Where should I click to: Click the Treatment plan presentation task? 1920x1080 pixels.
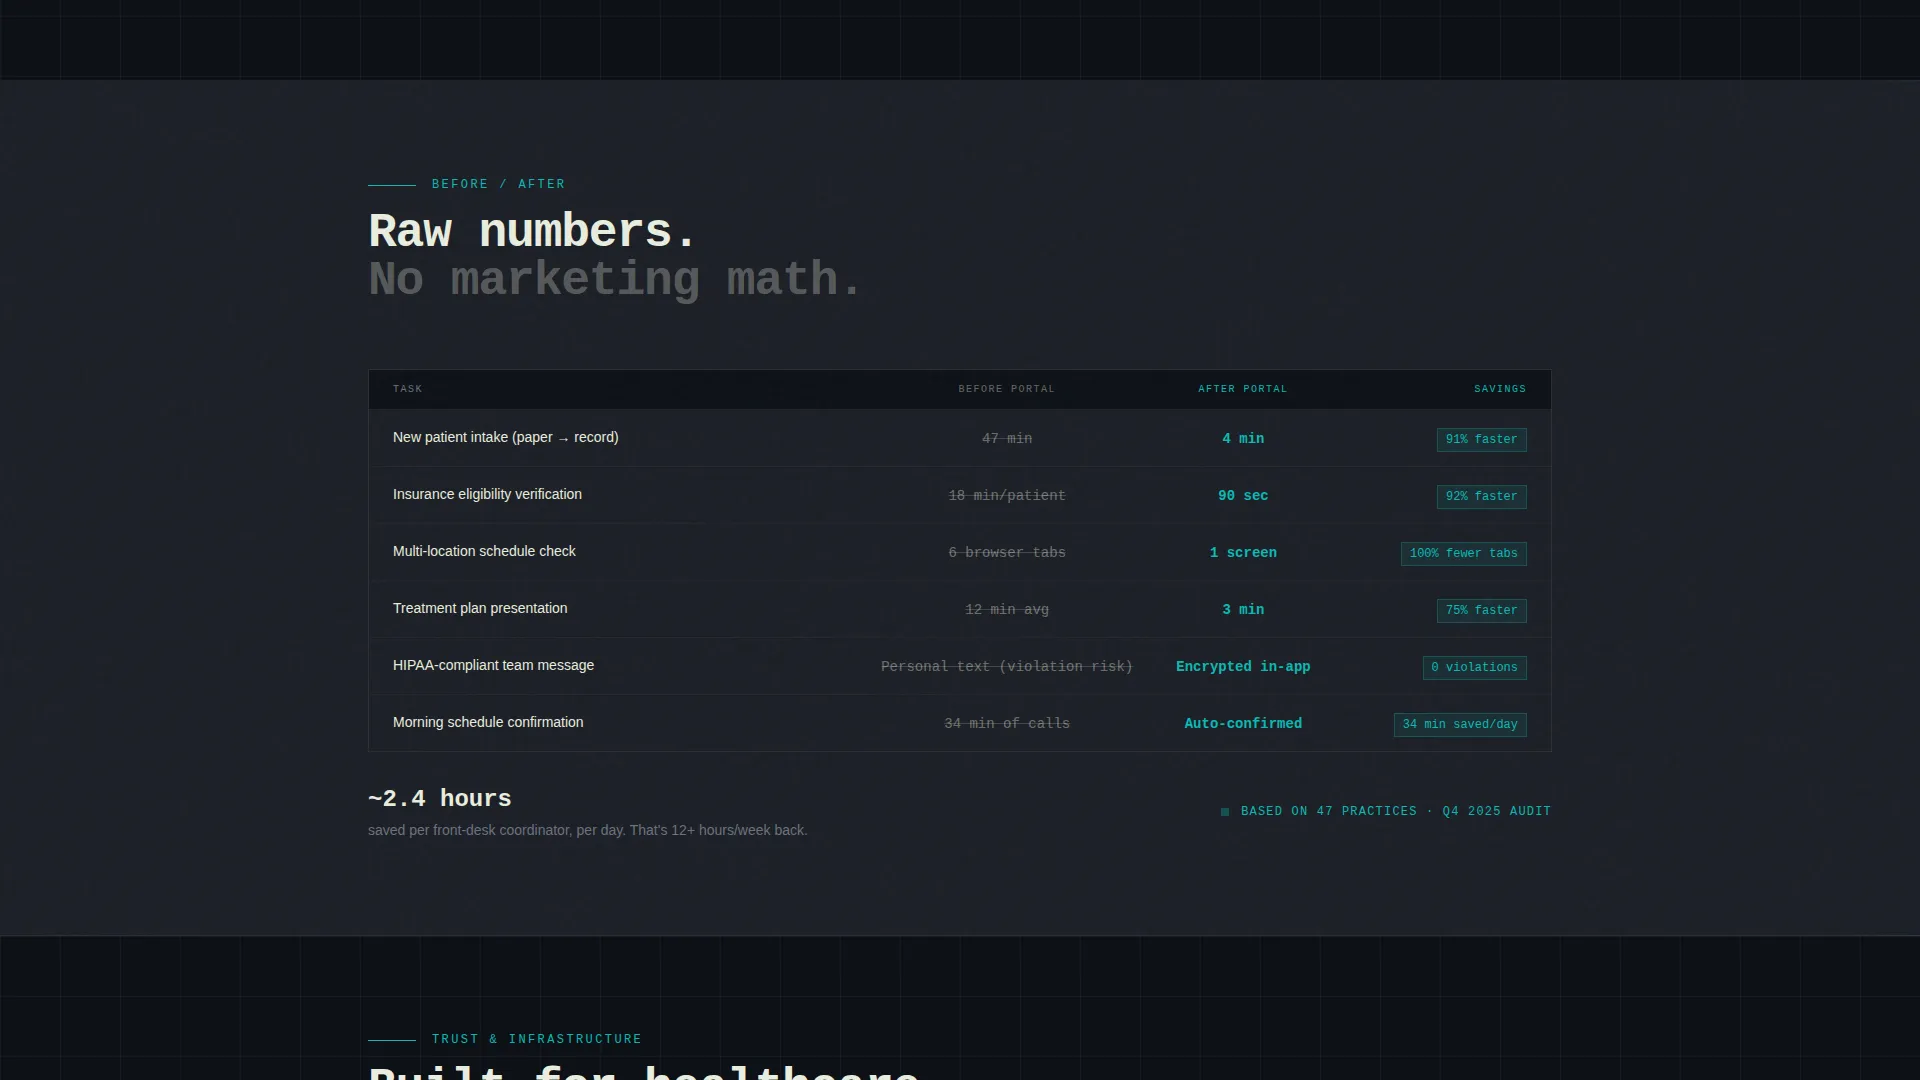480,609
